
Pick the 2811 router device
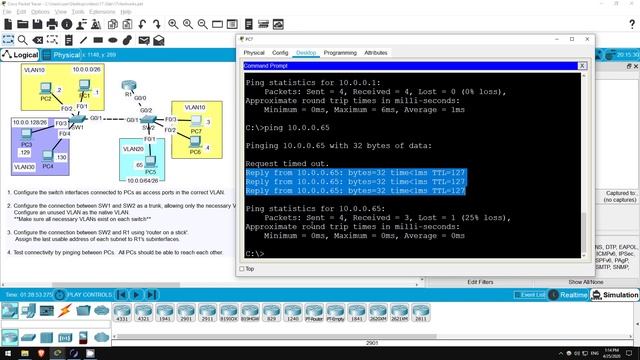[x=421, y=313]
